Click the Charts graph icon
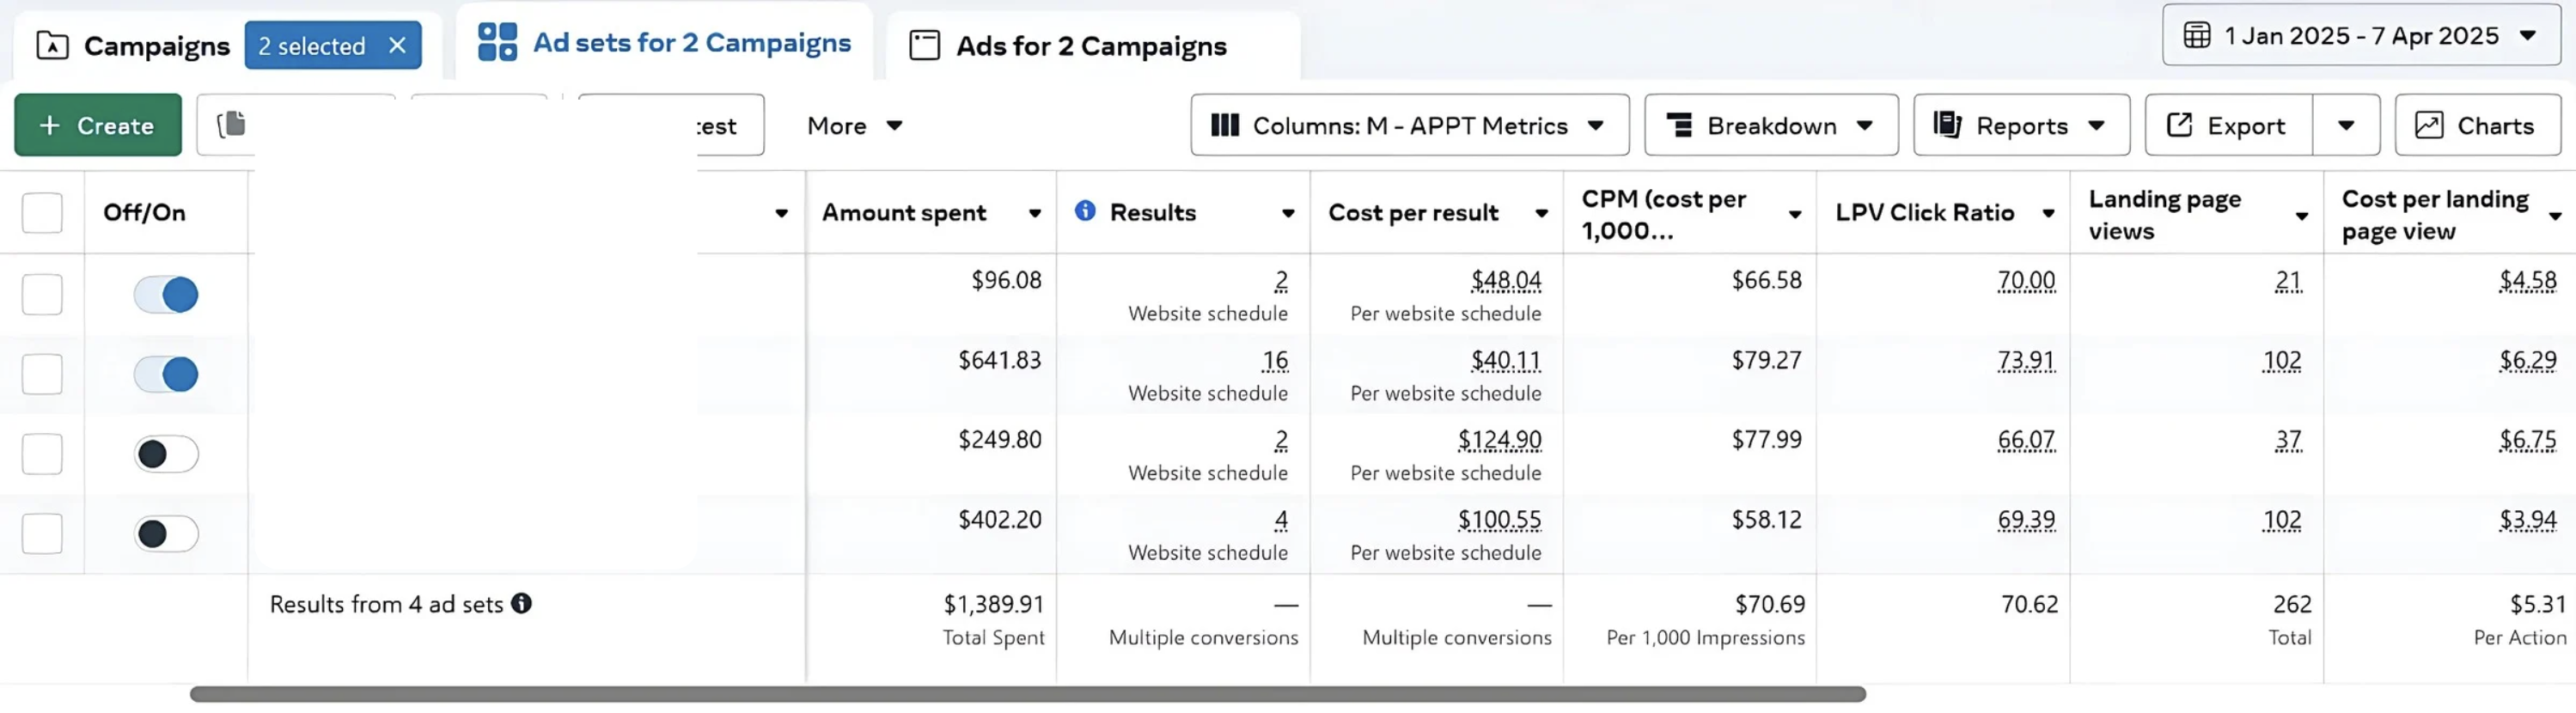 coord(2428,125)
